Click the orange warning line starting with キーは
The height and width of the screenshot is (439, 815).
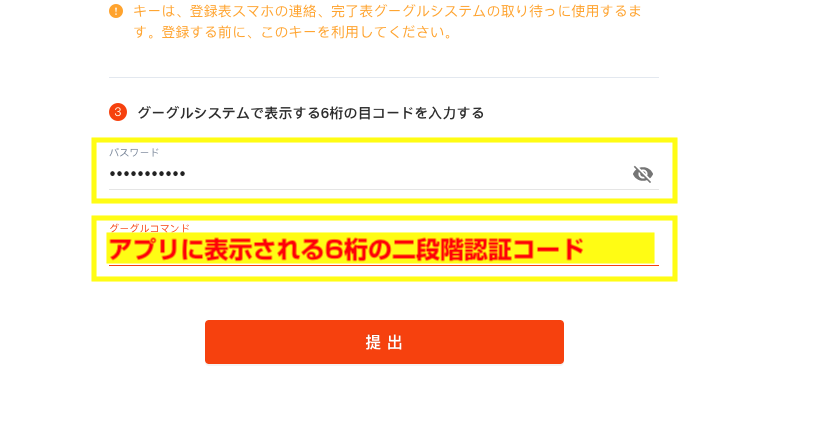coord(387,11)
